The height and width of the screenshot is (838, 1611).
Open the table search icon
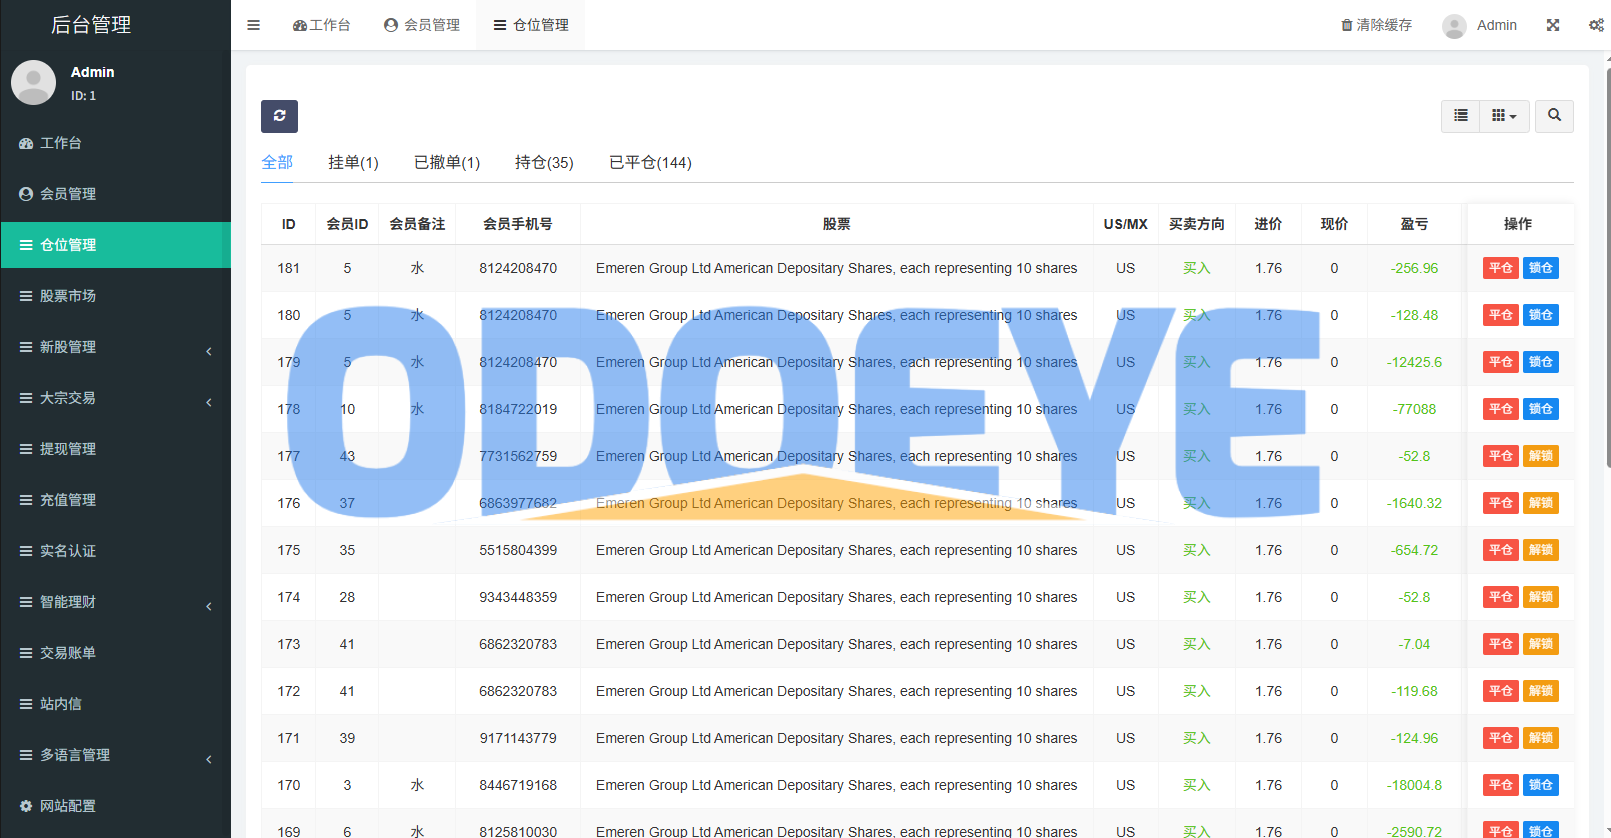click(1554, 116)
